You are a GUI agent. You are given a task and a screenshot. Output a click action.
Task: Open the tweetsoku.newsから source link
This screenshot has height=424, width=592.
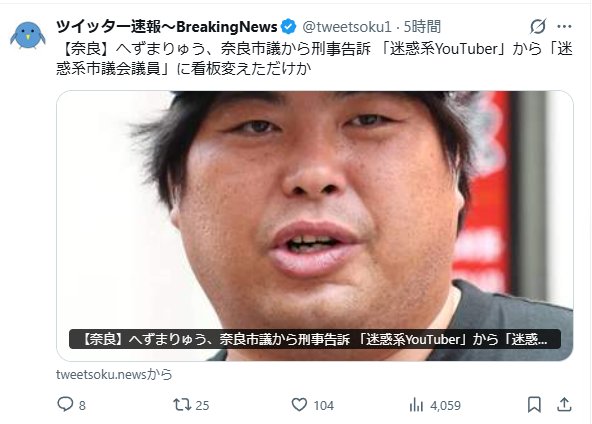tap(114, 375)
